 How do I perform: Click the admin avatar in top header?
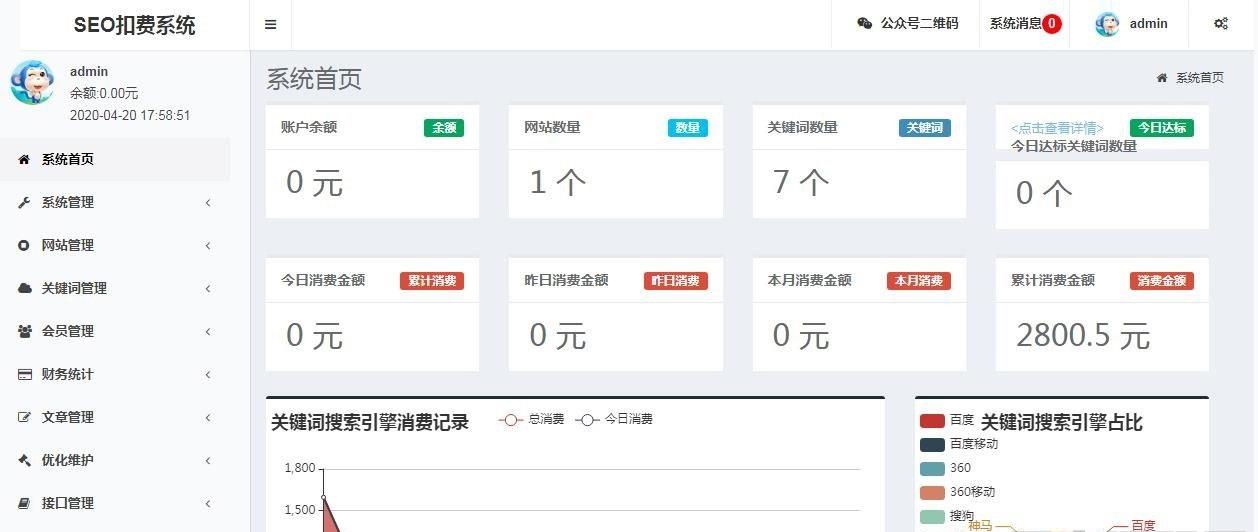coord(1107,24)
